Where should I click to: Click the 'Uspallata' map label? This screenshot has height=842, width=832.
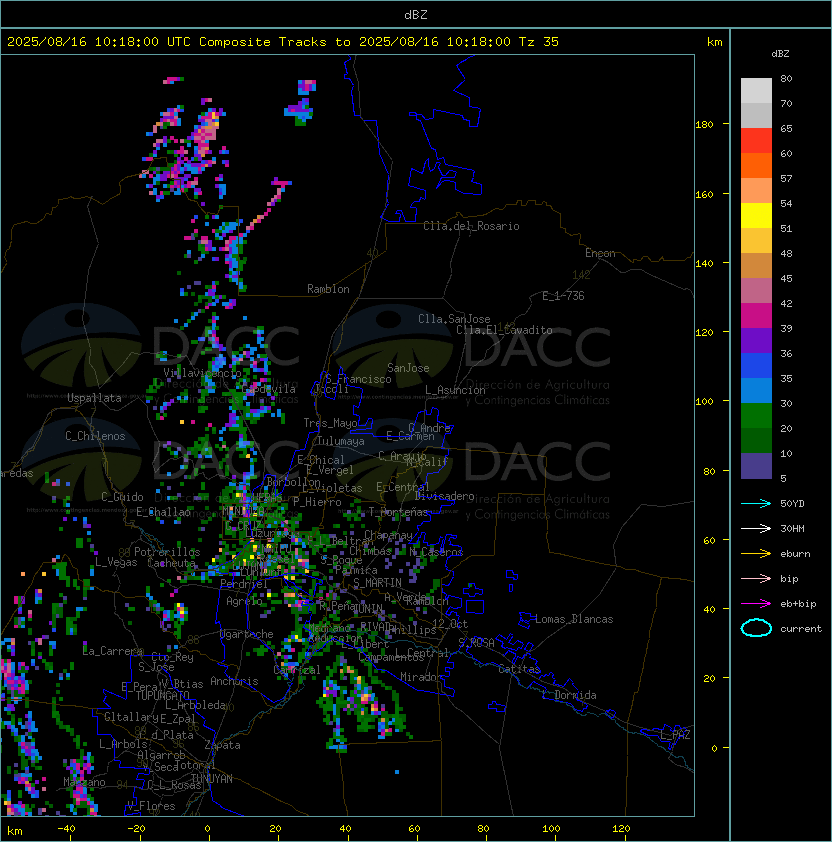tap(94, 398)
